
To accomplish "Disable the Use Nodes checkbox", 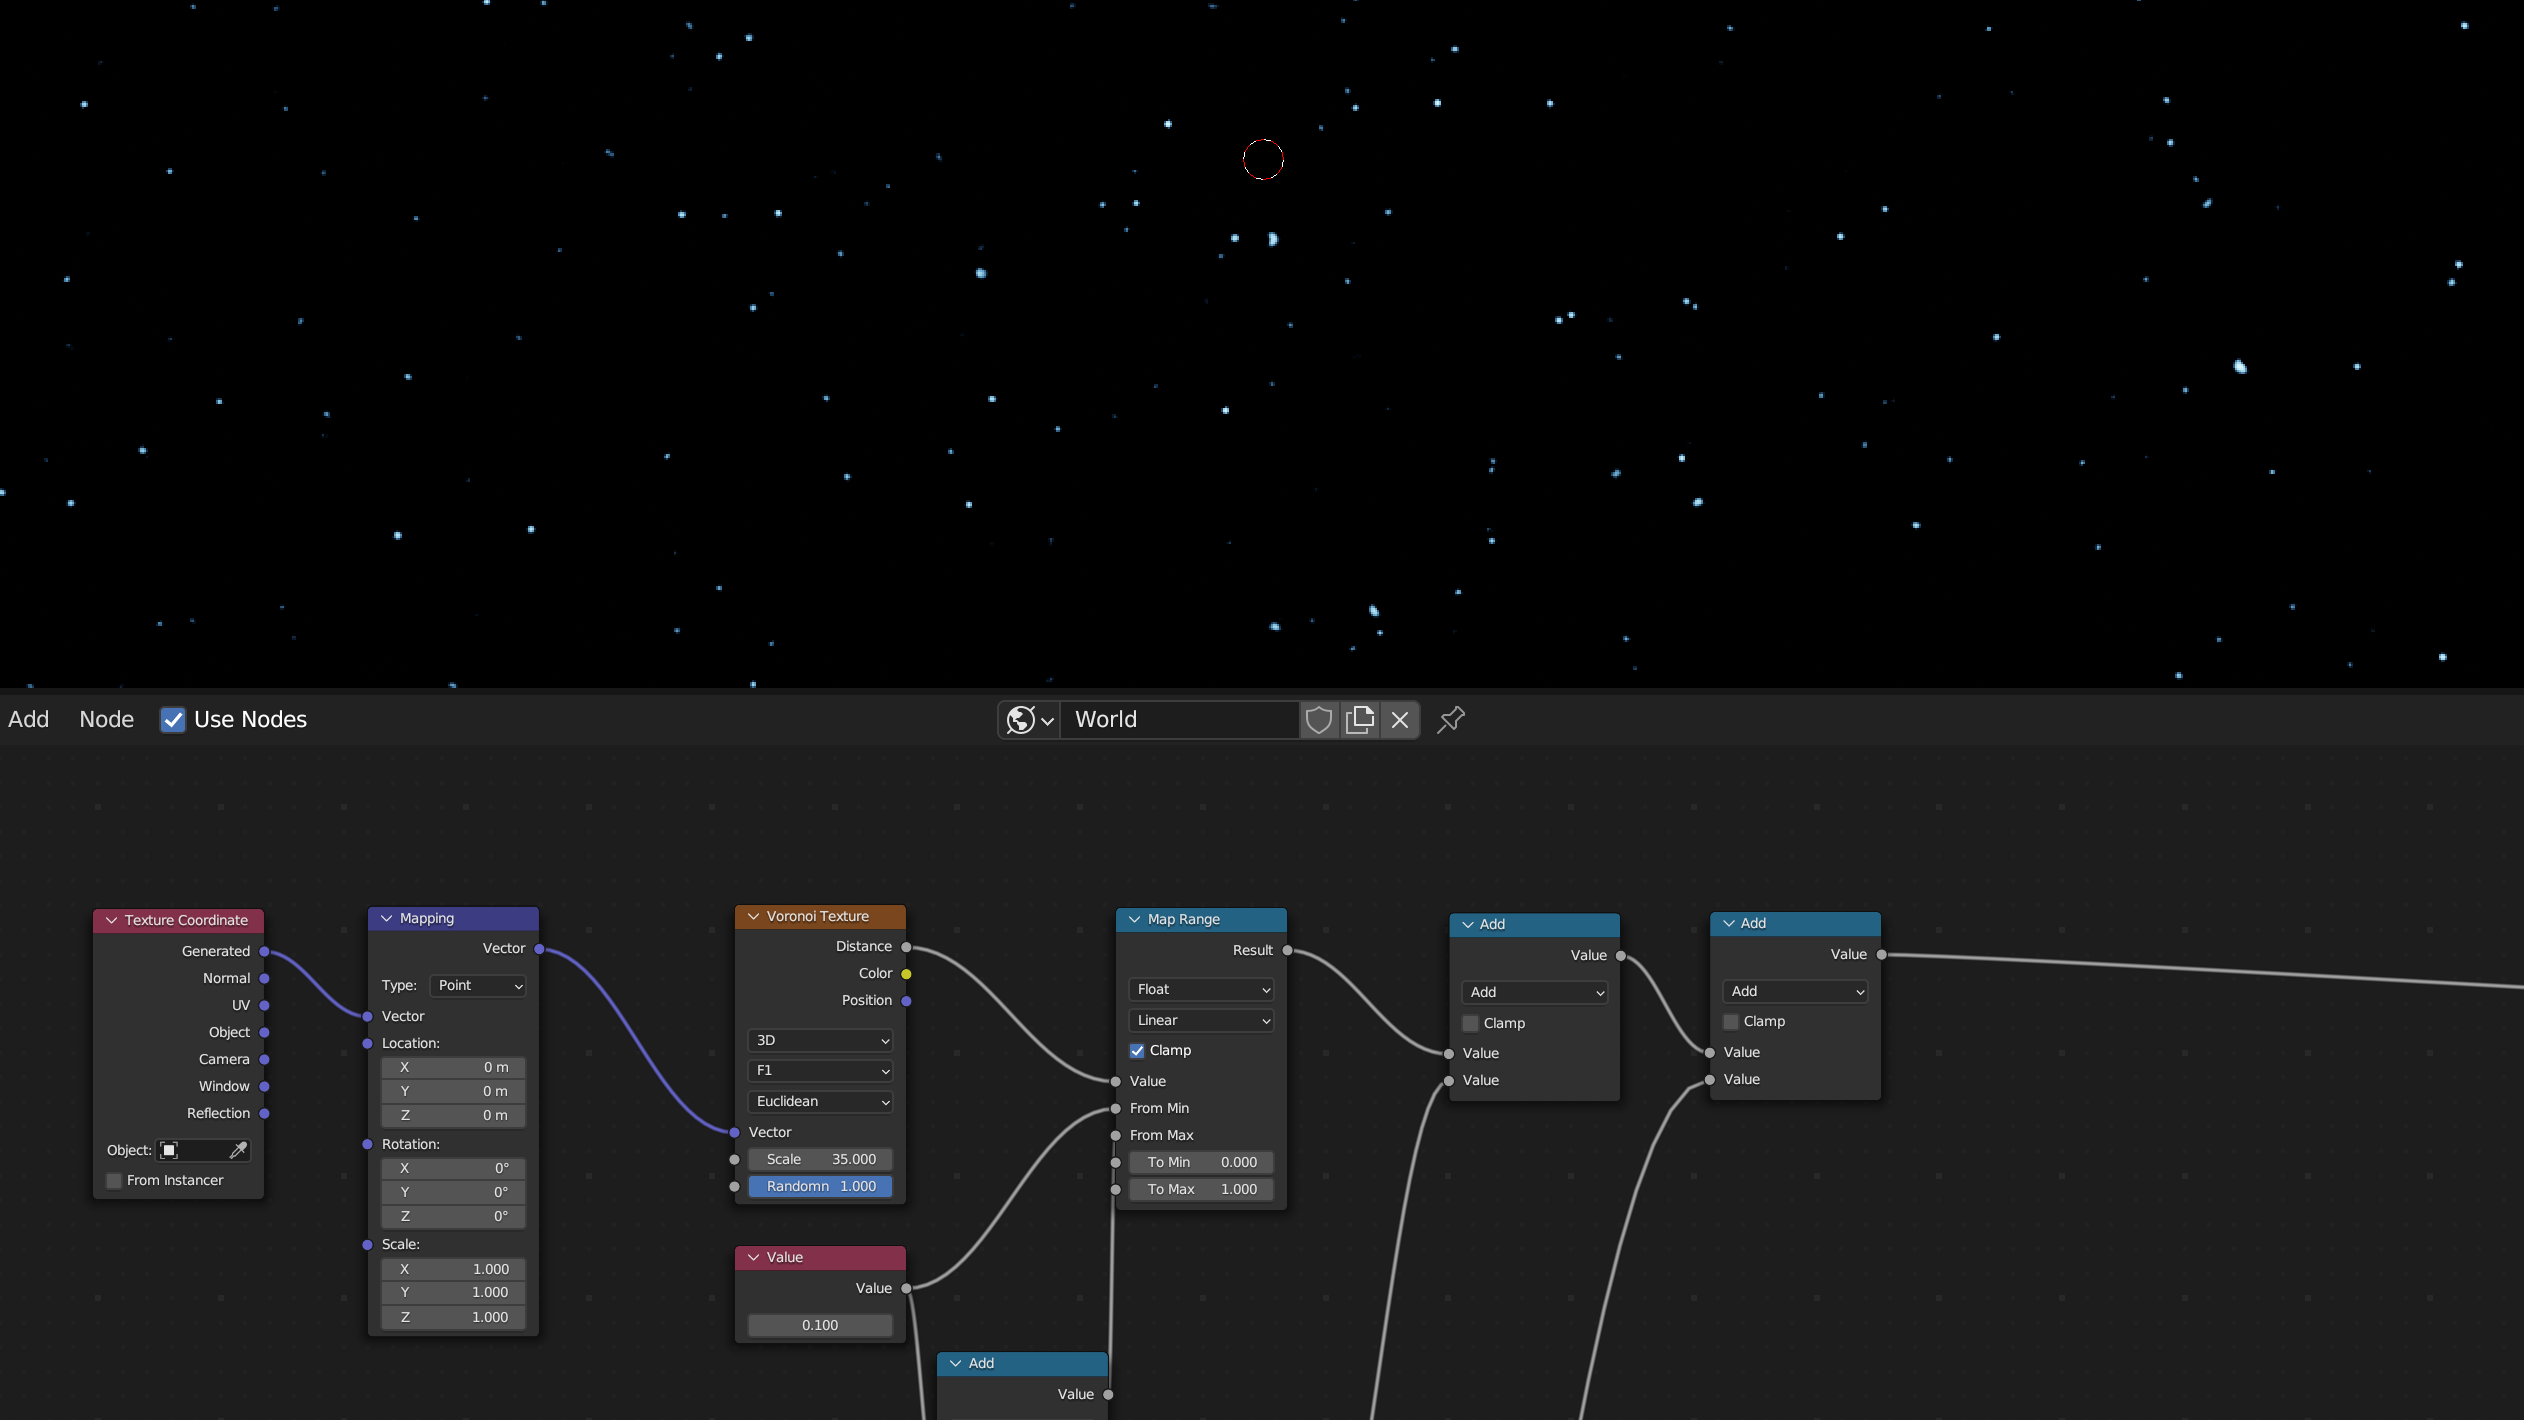I will pyautogui.click(x=173, y=720).
